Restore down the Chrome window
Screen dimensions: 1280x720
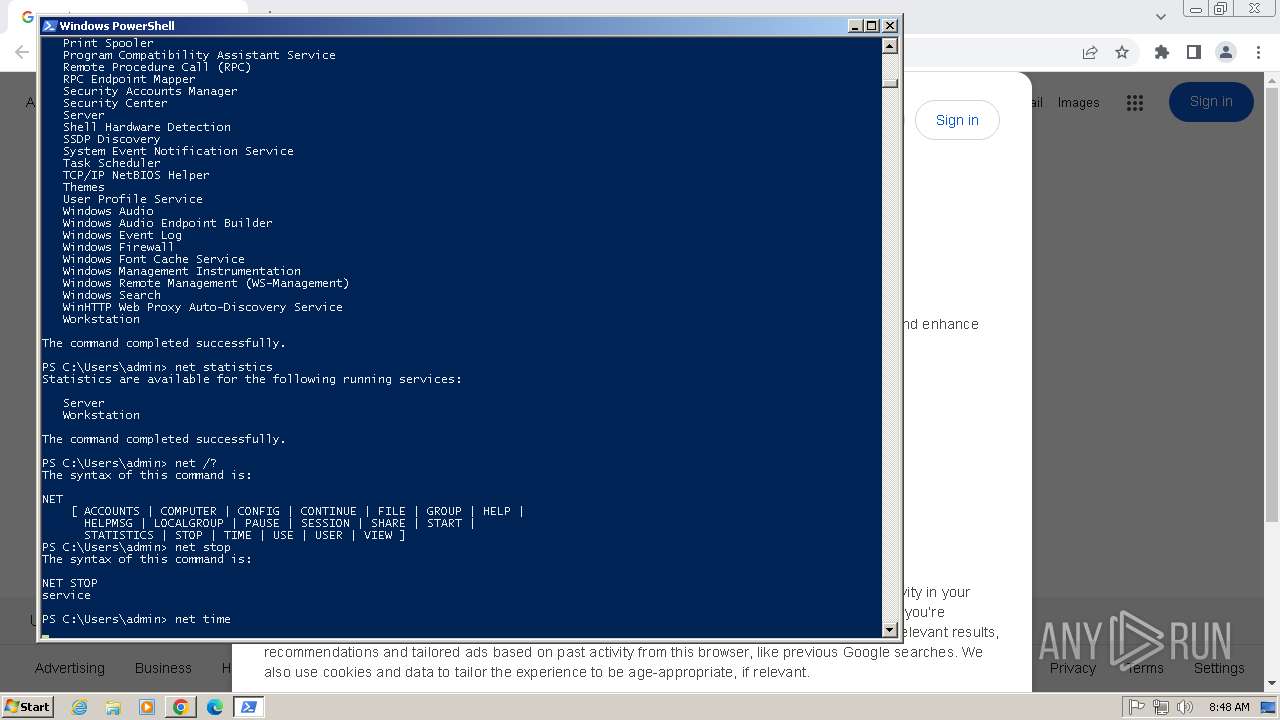click(x=1221, y=9)
